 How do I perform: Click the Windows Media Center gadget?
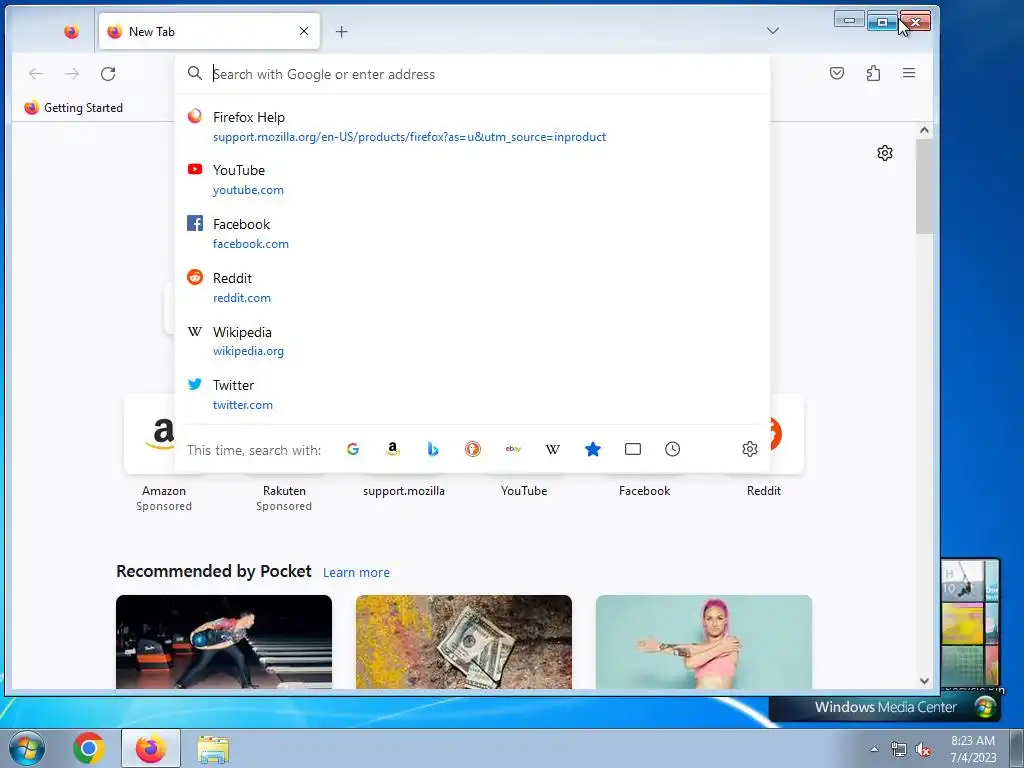pos(886,707)
